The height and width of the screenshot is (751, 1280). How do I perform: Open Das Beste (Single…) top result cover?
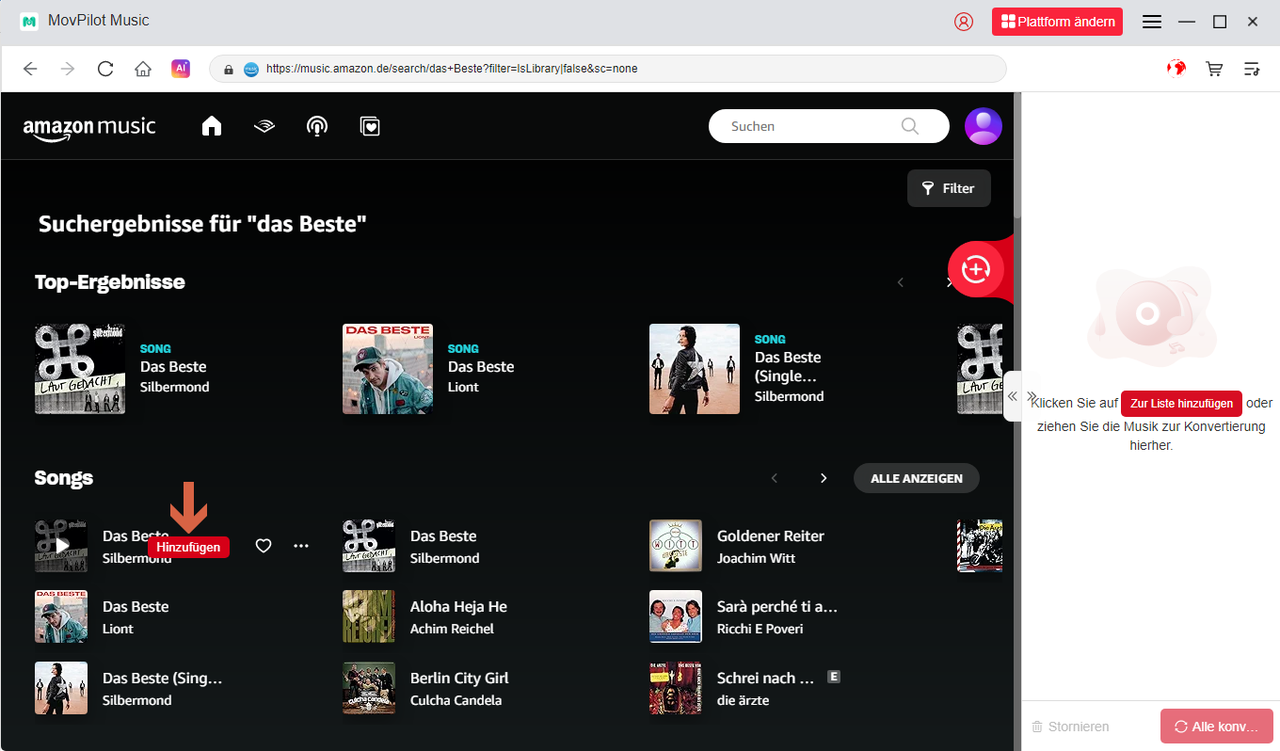pos(695,369)
